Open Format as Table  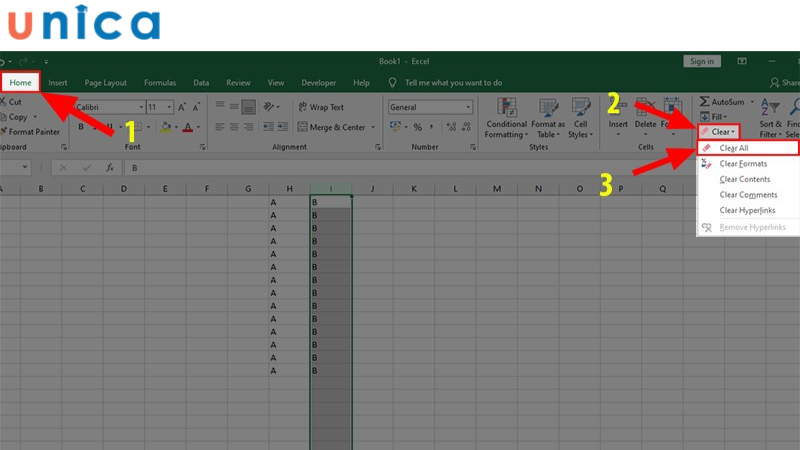[x=548, y=118]
